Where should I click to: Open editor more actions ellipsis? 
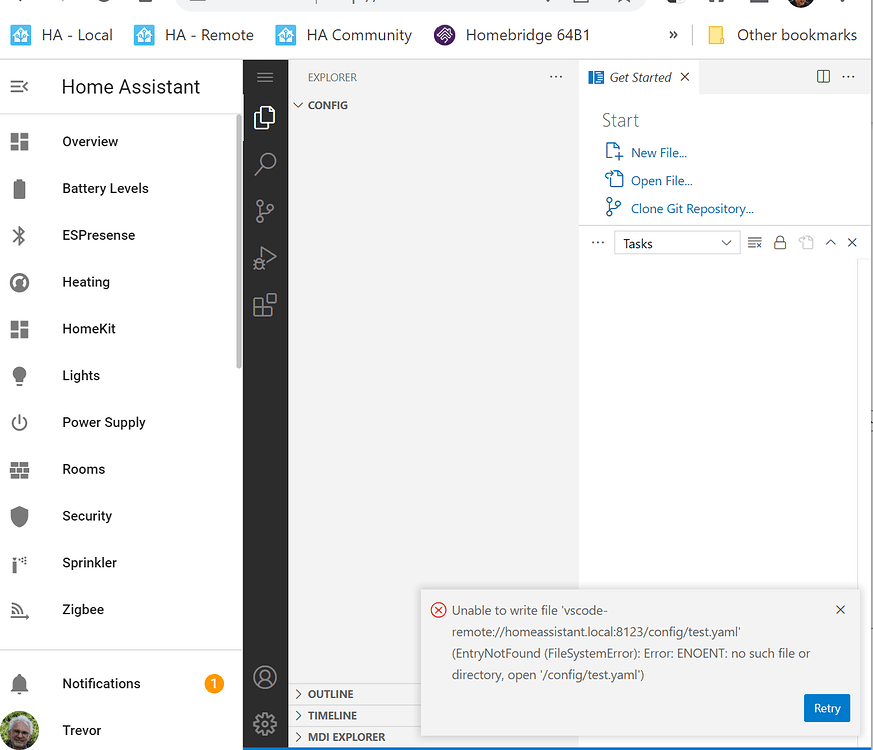coord(849,77)
